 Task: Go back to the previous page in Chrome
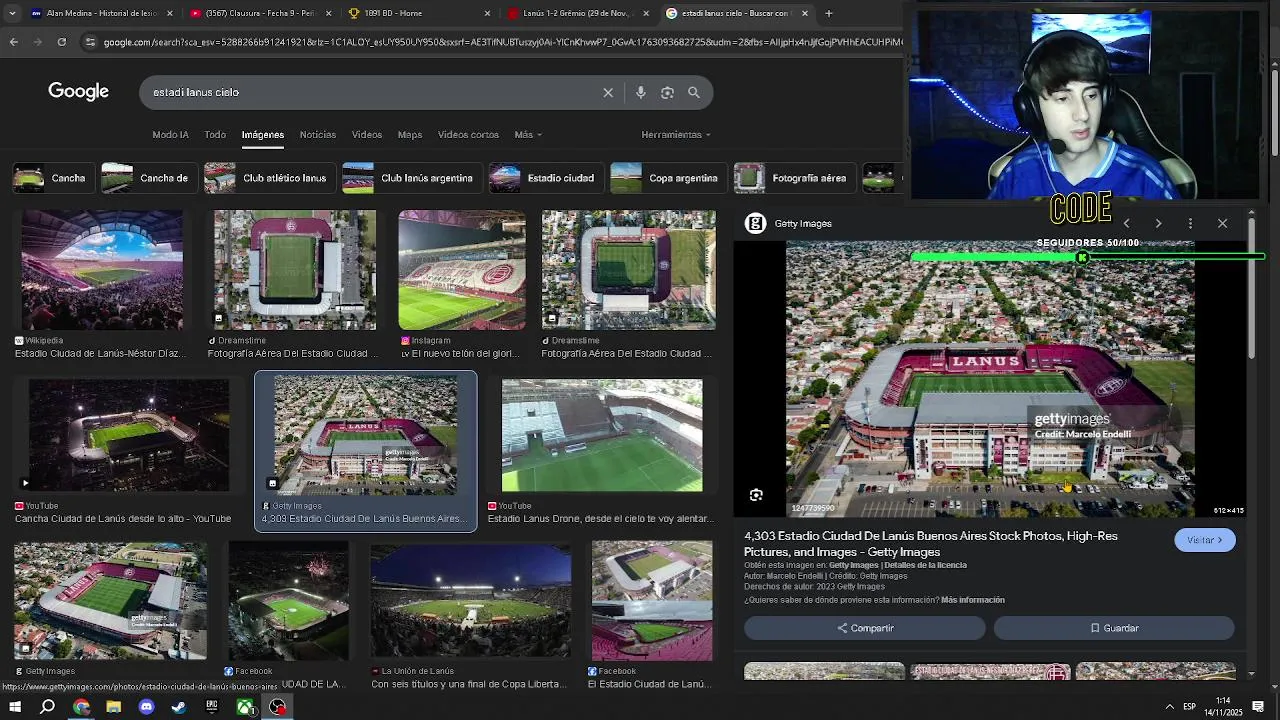(14, 42)
